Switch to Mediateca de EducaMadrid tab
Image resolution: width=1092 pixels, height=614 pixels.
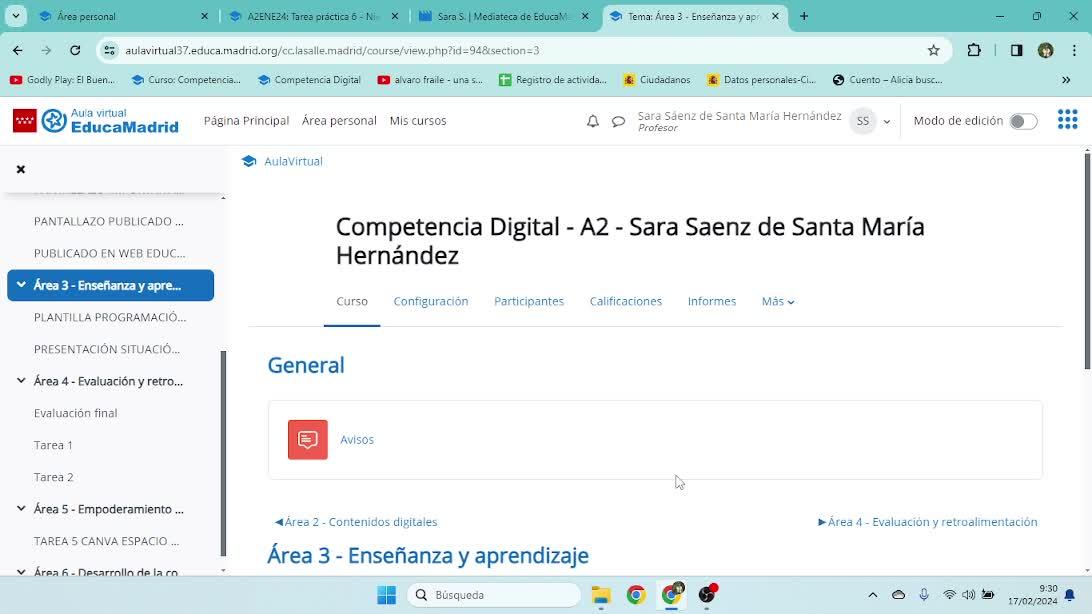[504, 16]
